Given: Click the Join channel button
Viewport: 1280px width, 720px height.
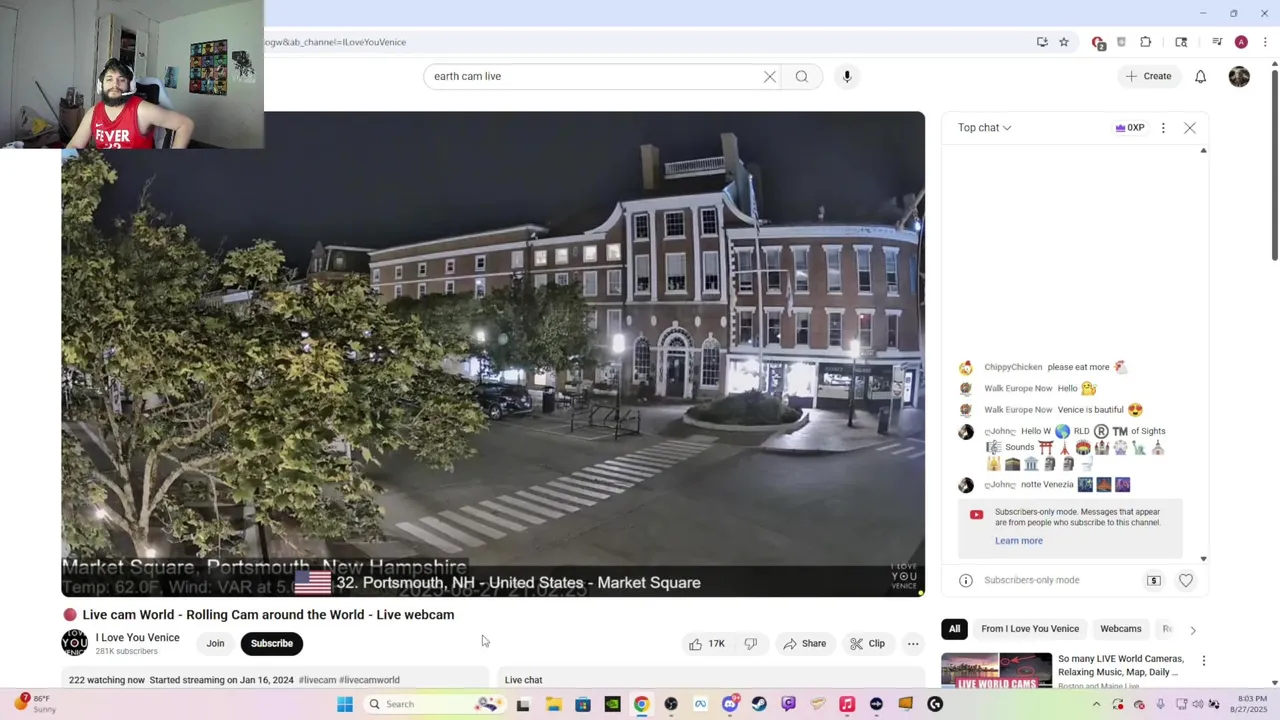Looking at the screenshot, I should (215, 644).
